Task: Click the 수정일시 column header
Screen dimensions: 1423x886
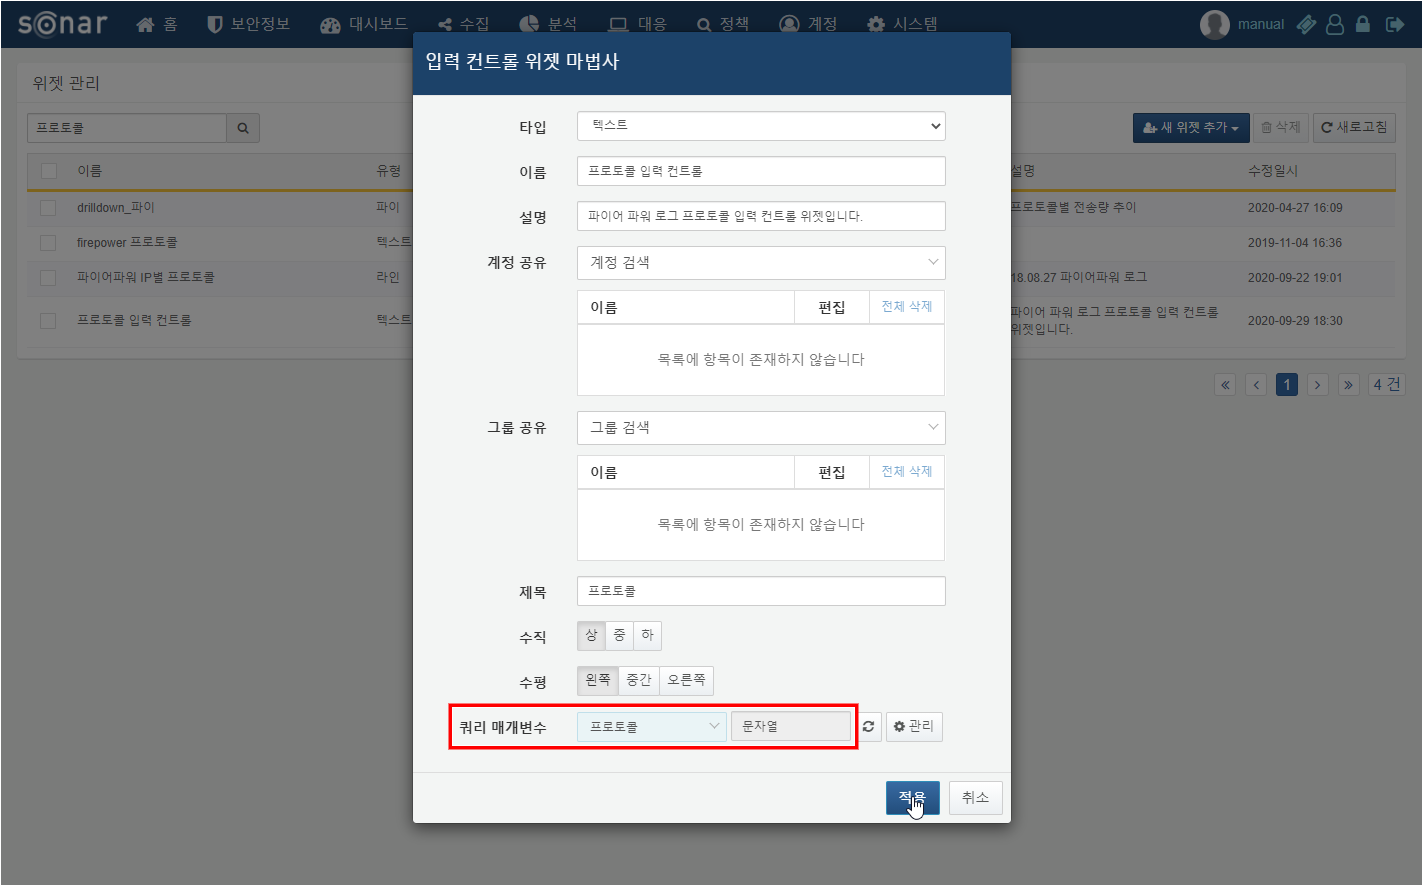Action: click(1273, 171)
